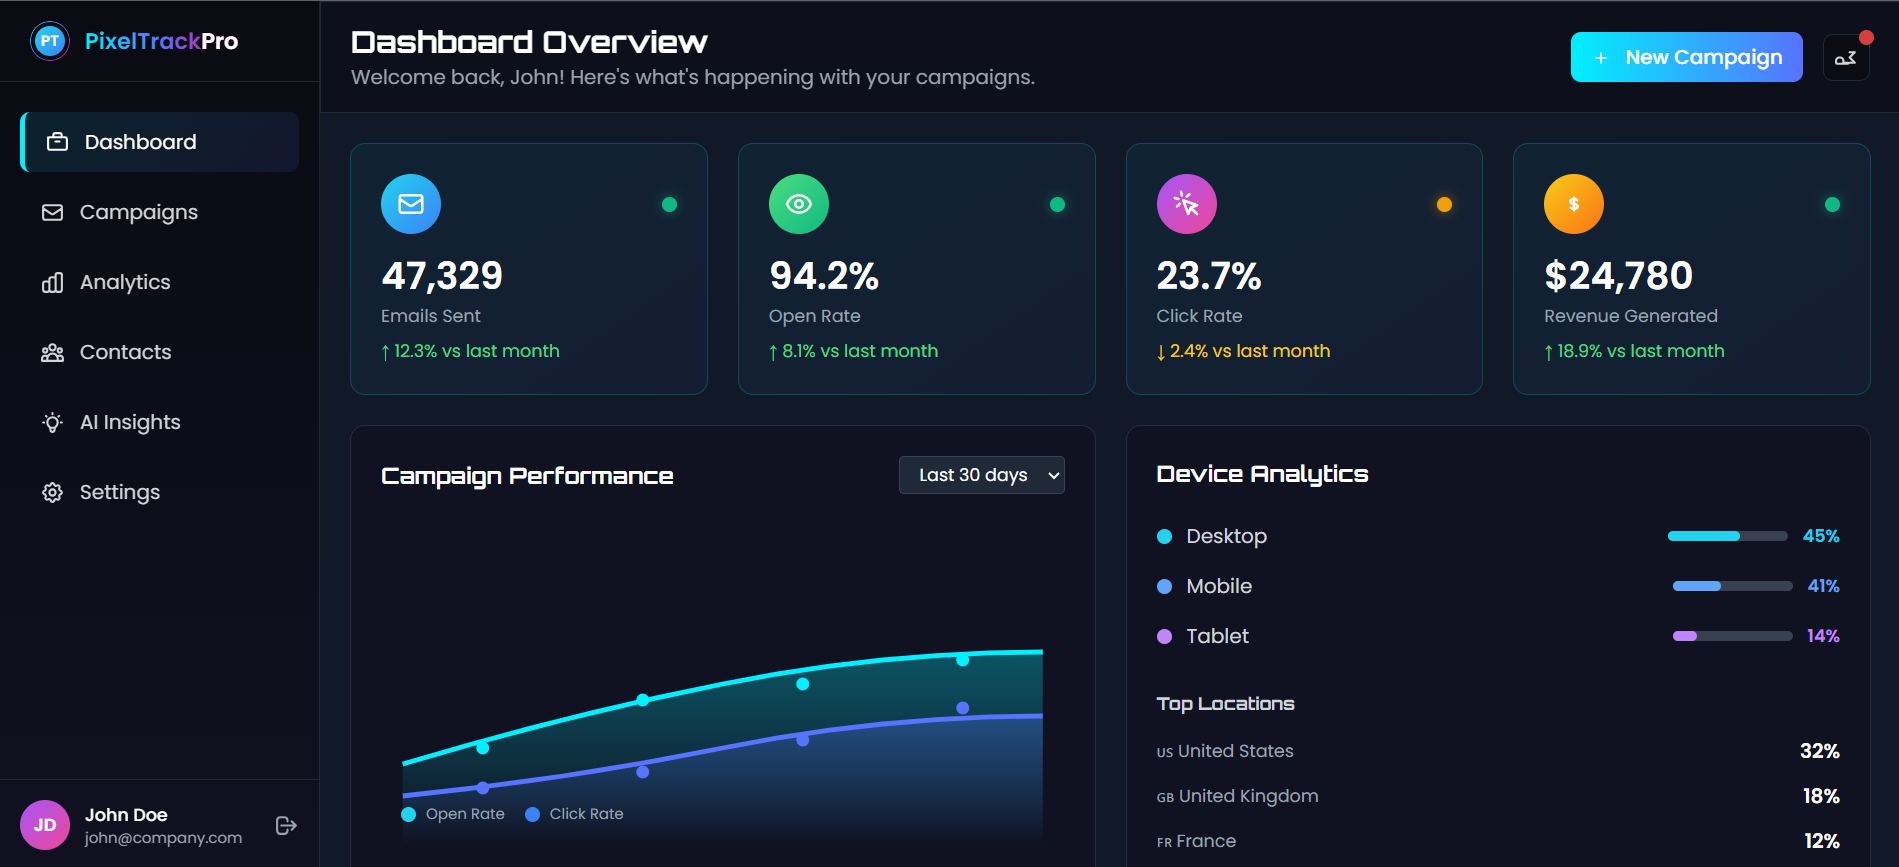The height and width of the screenshot is (867, 1899).
Task: Toggle the Open Rate chart legend
Action: point(454,814)
